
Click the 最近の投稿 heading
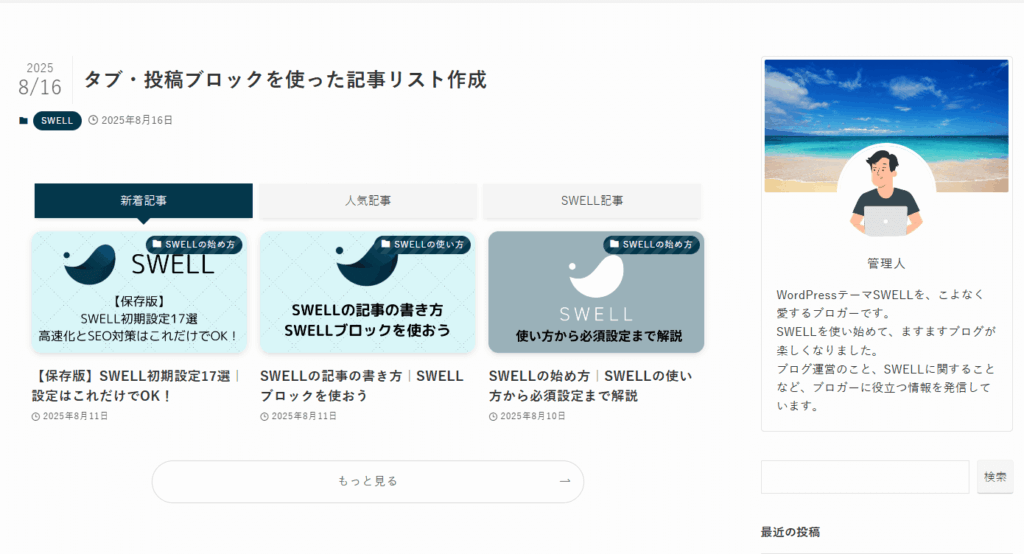pyautogui.click(x=790, y=532)
